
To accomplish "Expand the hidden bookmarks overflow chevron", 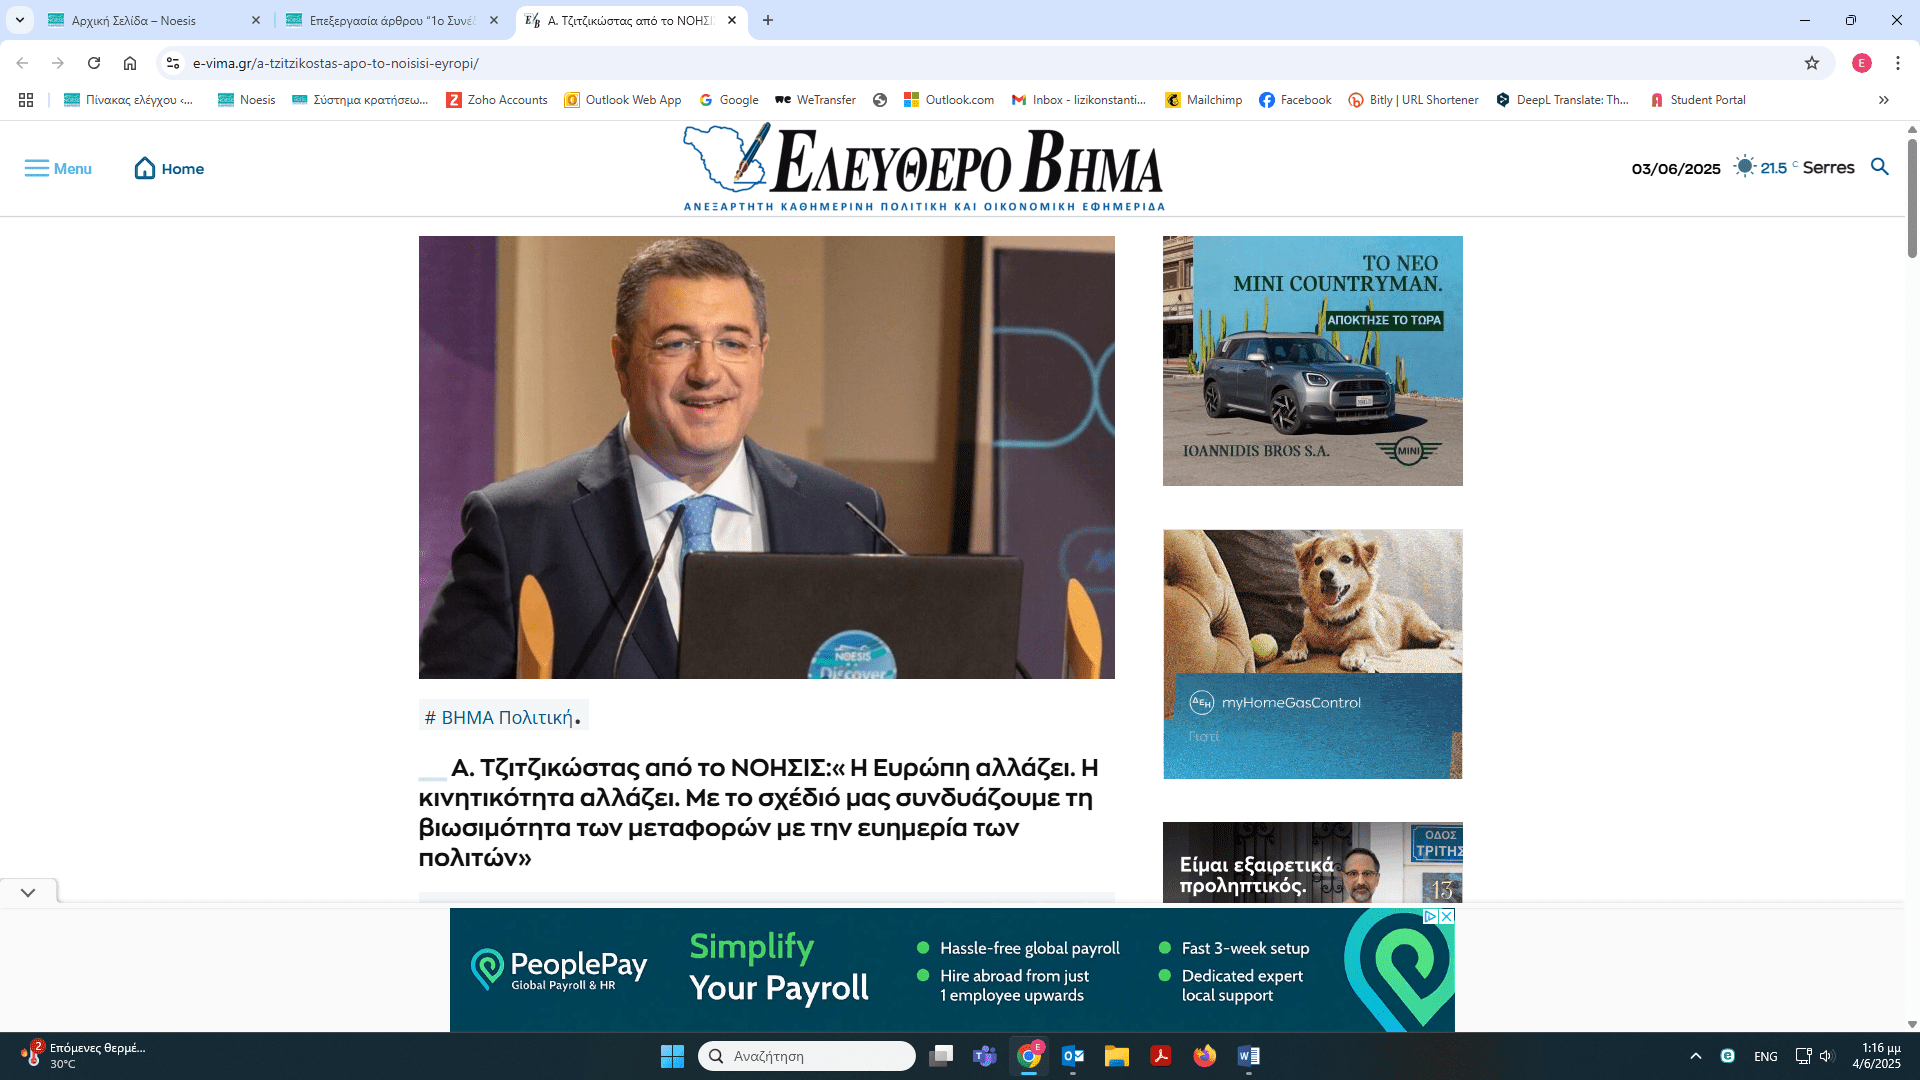I will [1884, 100].
